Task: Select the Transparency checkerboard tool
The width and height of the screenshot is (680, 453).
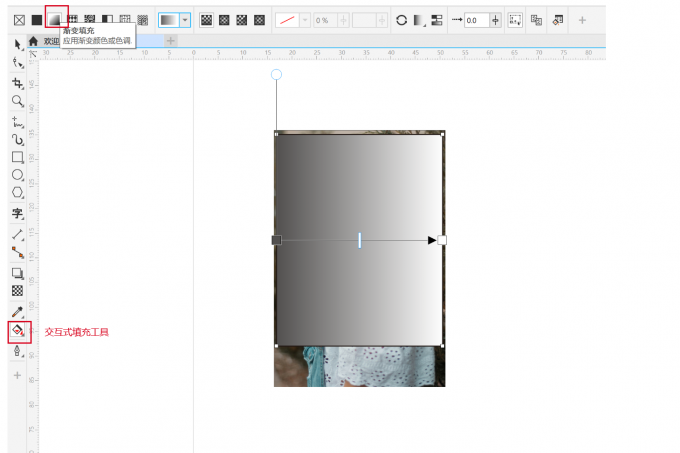Action: (x=17, y=290)
